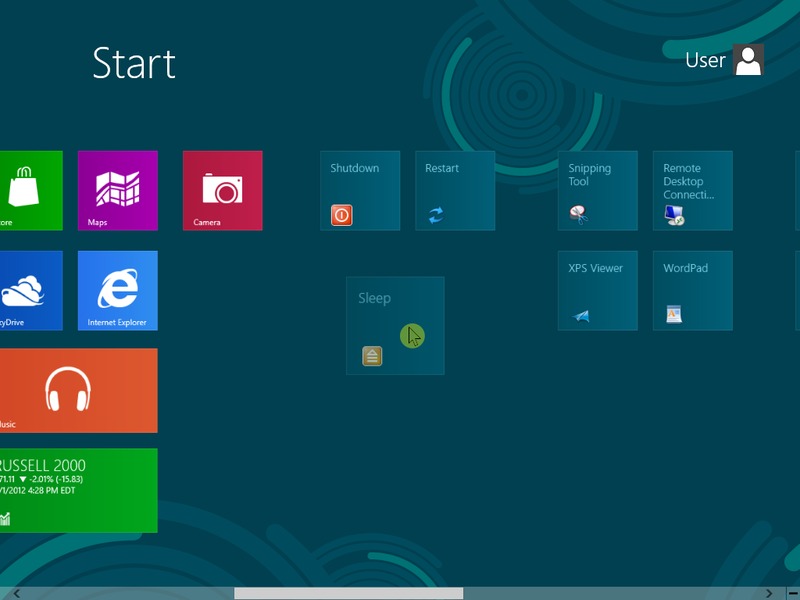
Task: Select the Sleep tile
Action: [395, 325]
